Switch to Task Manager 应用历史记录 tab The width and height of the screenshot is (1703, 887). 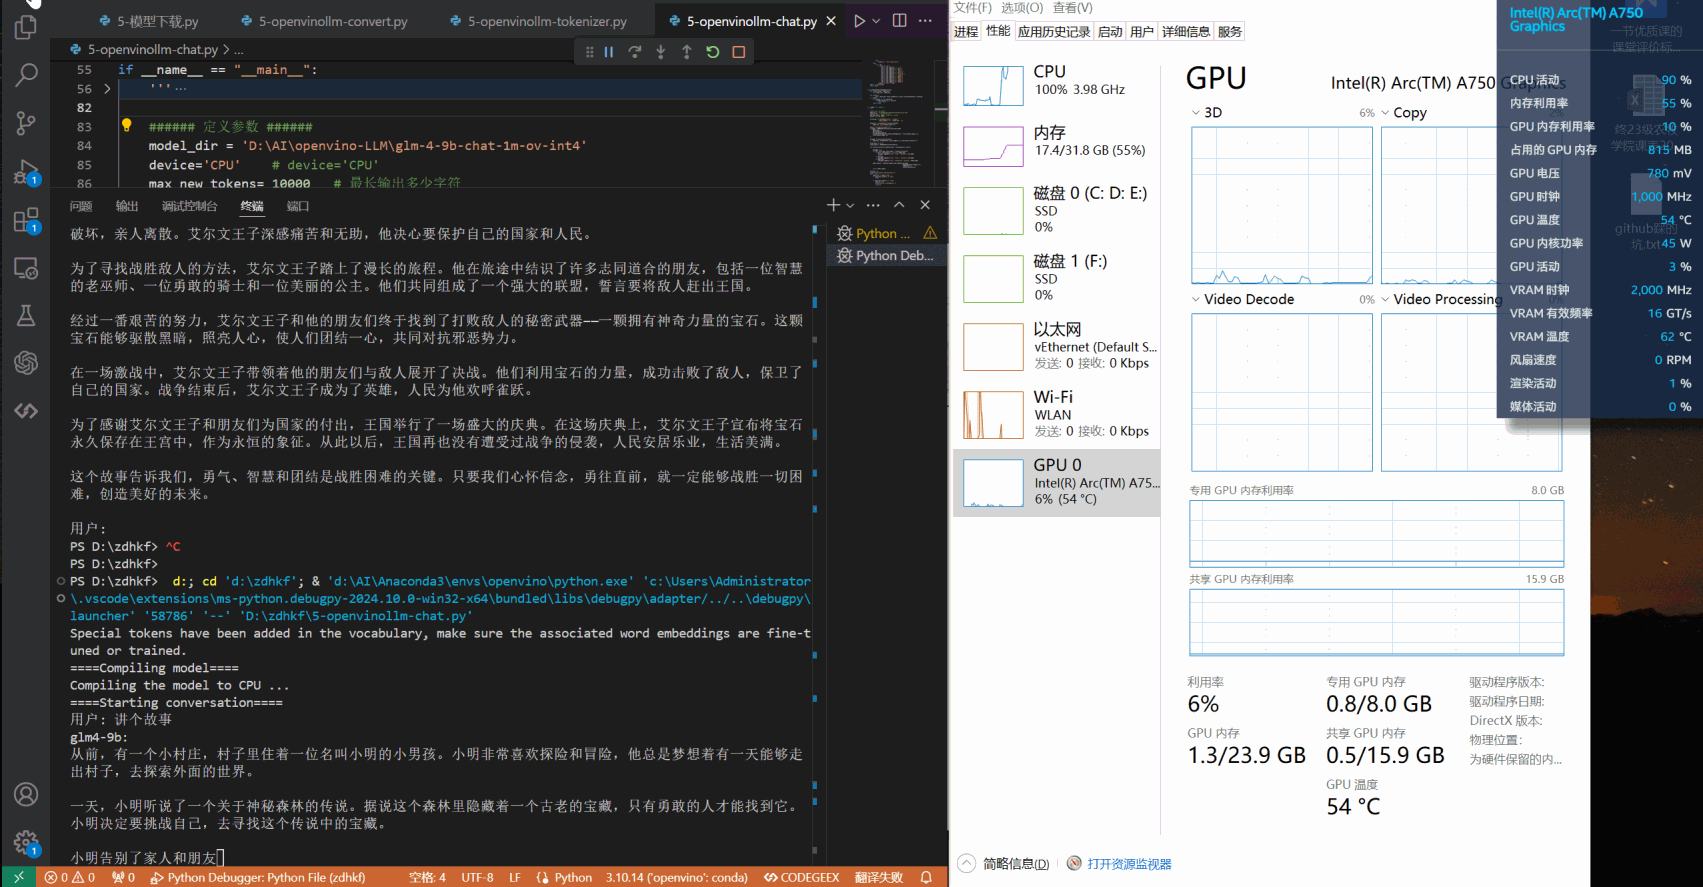point(1054,32)
